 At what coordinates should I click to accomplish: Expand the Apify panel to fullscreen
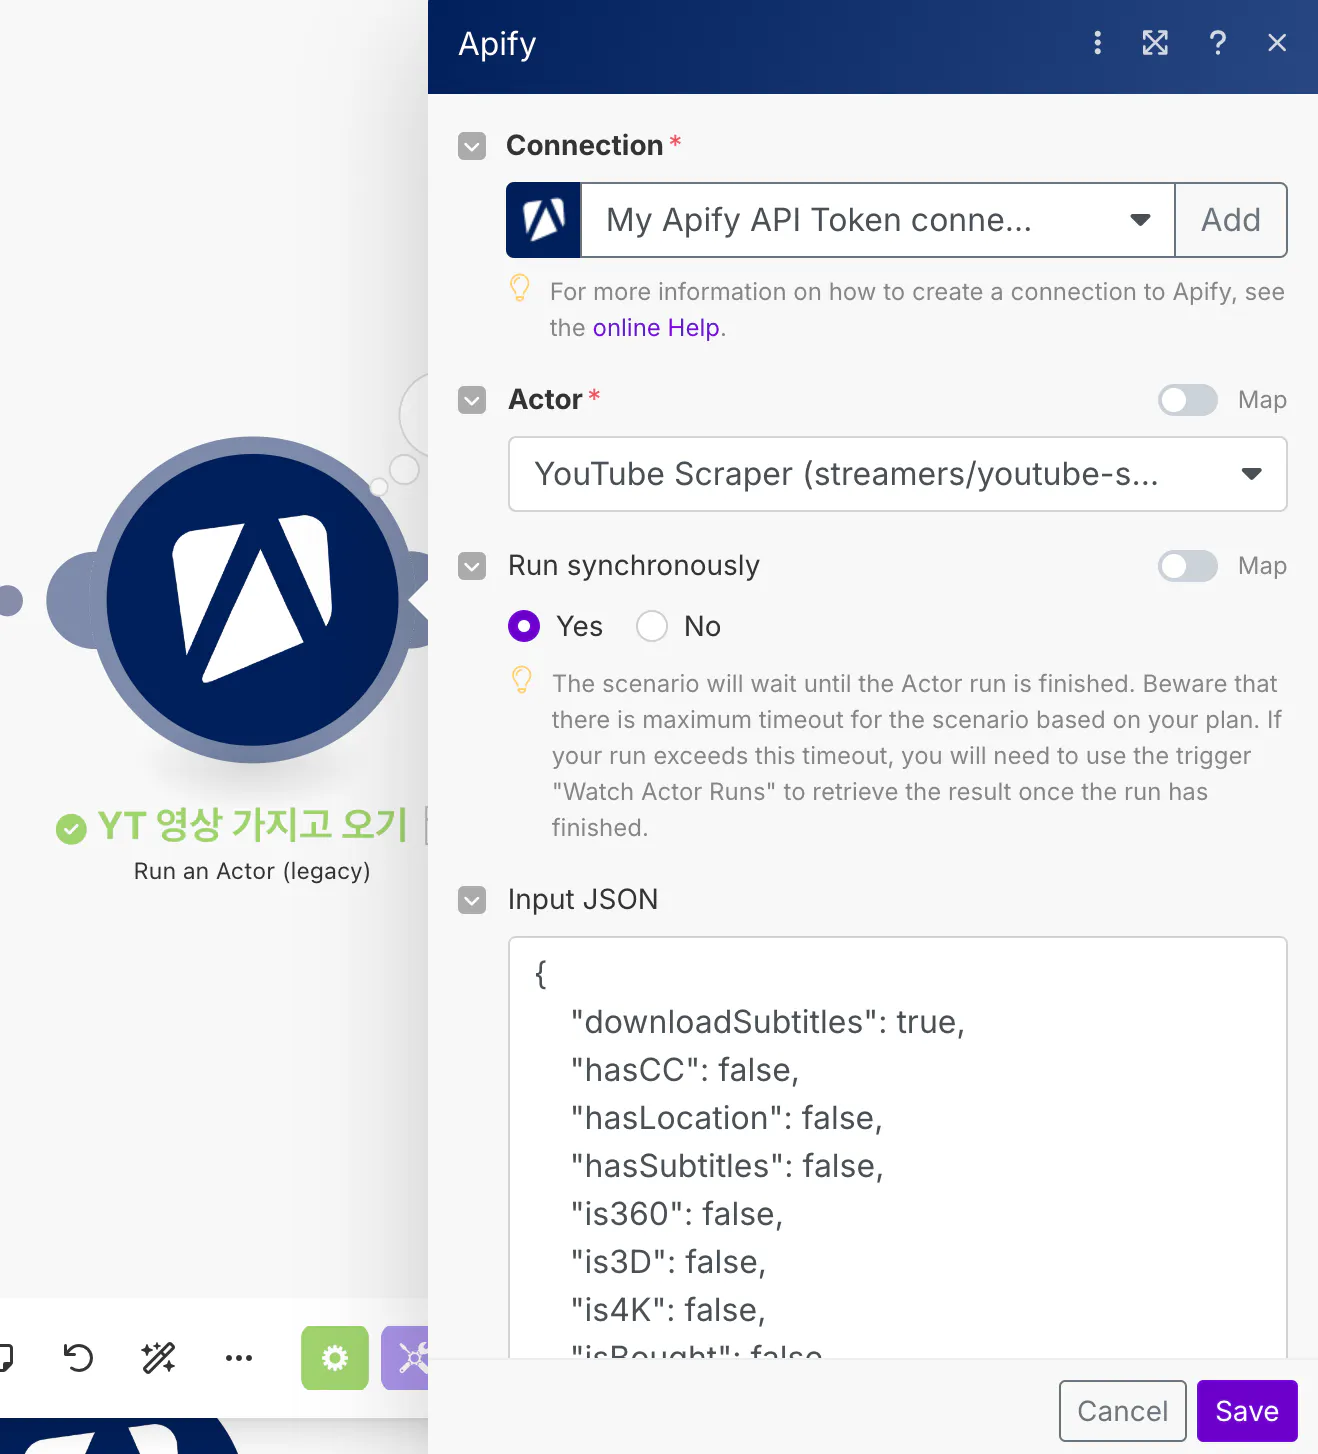click(1155, 43)
